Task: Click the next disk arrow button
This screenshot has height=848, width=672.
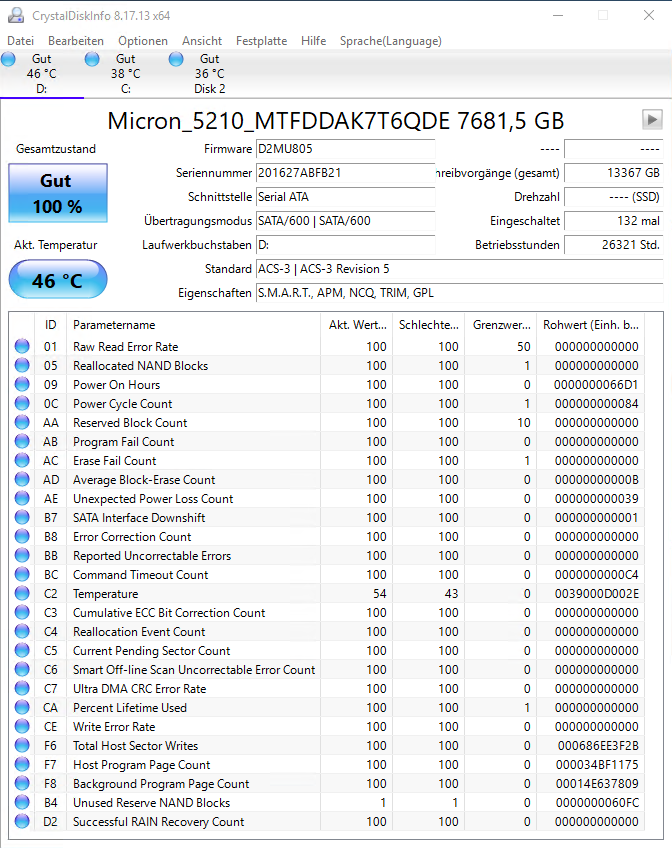Action: coord(652,120)
